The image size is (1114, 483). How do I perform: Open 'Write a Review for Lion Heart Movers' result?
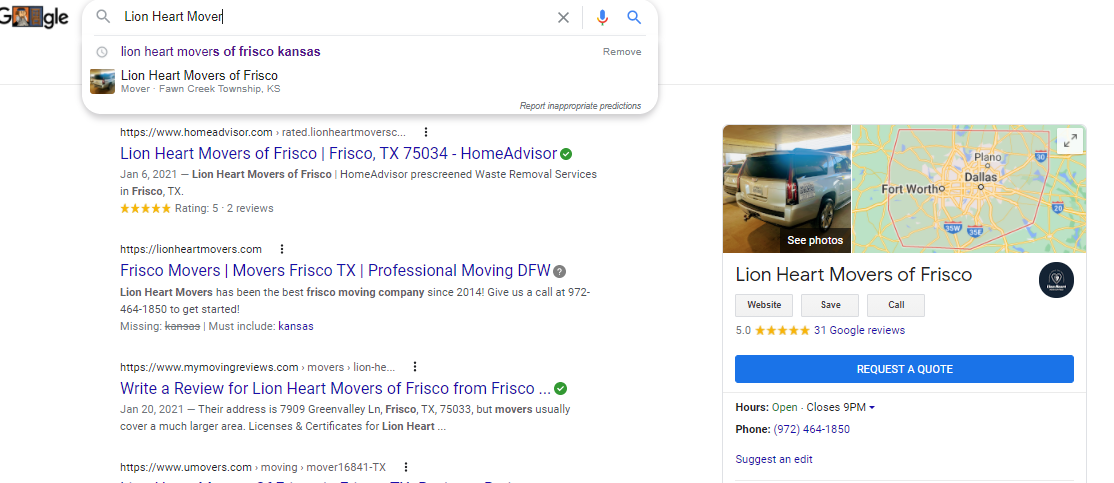pyautogui.click(x=335, y=389)
